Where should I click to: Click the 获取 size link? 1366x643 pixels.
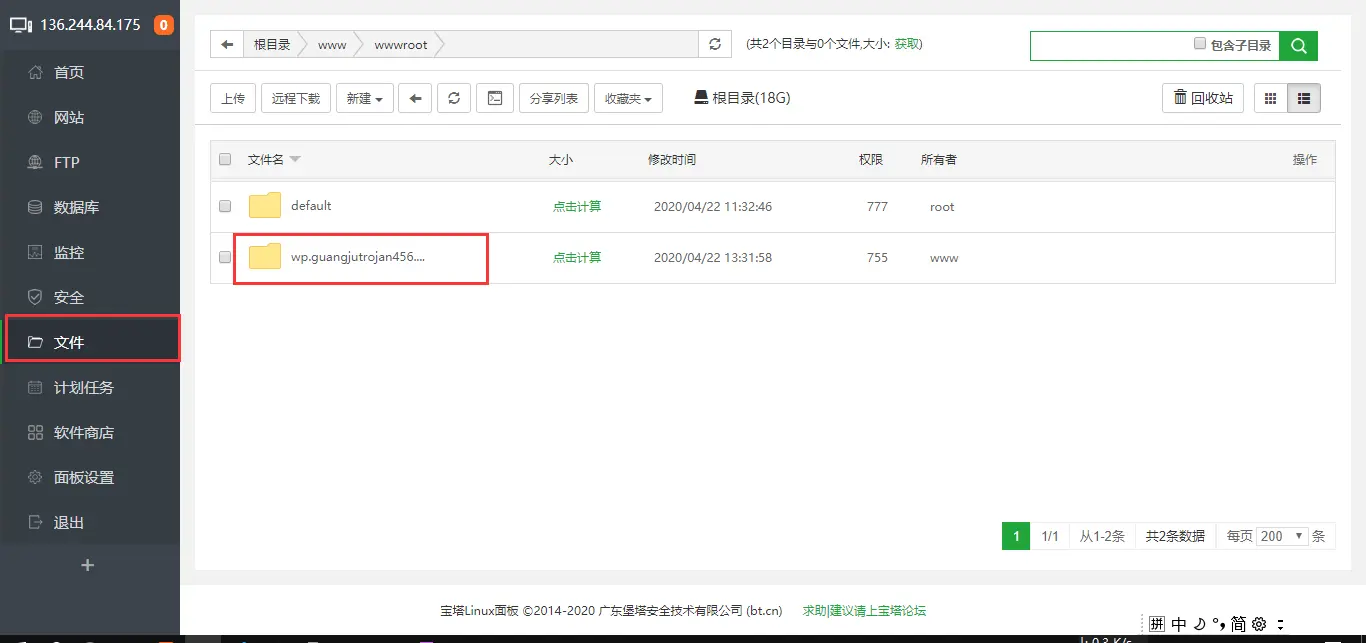(907, 44)
